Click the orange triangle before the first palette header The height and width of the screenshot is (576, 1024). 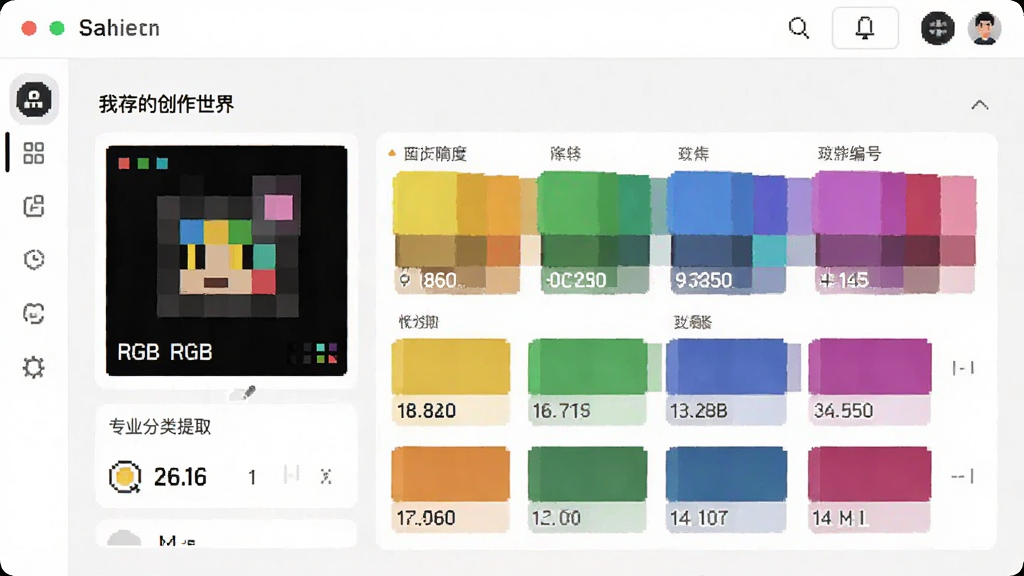click(x=392, y=153)
